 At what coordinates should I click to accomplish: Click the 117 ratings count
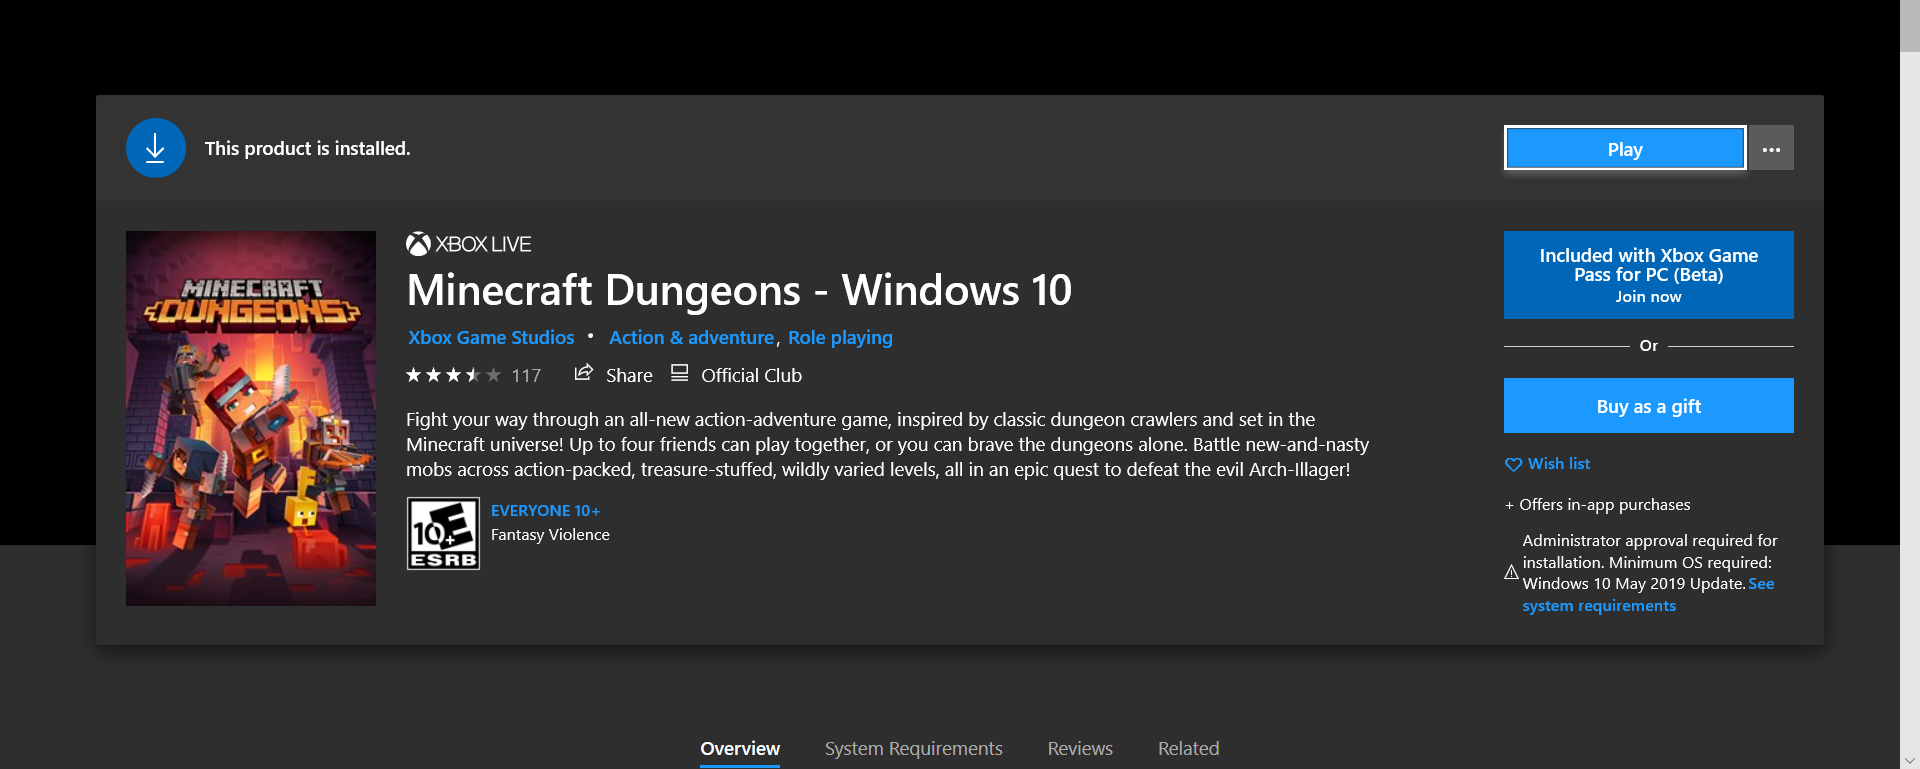click(526, 376)
